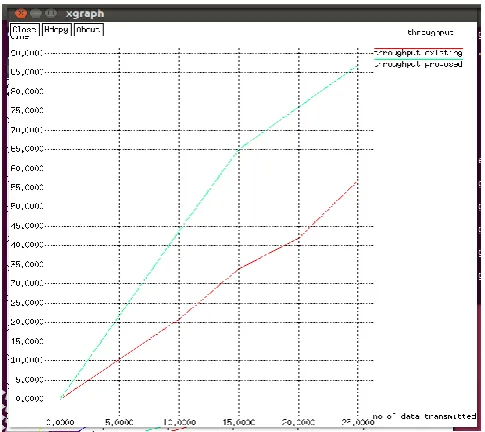The image size is (485, 432).
Task: Click the Hdcpy button
Action: [56, 30]
